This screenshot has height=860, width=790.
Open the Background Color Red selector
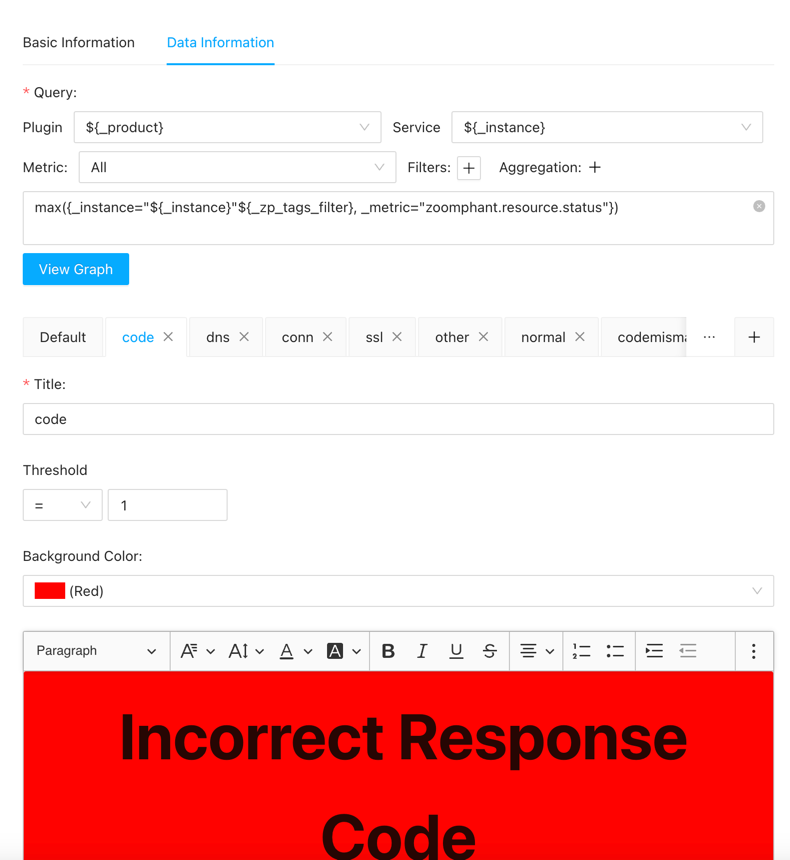pyautogui.click(x=398, y=591)
